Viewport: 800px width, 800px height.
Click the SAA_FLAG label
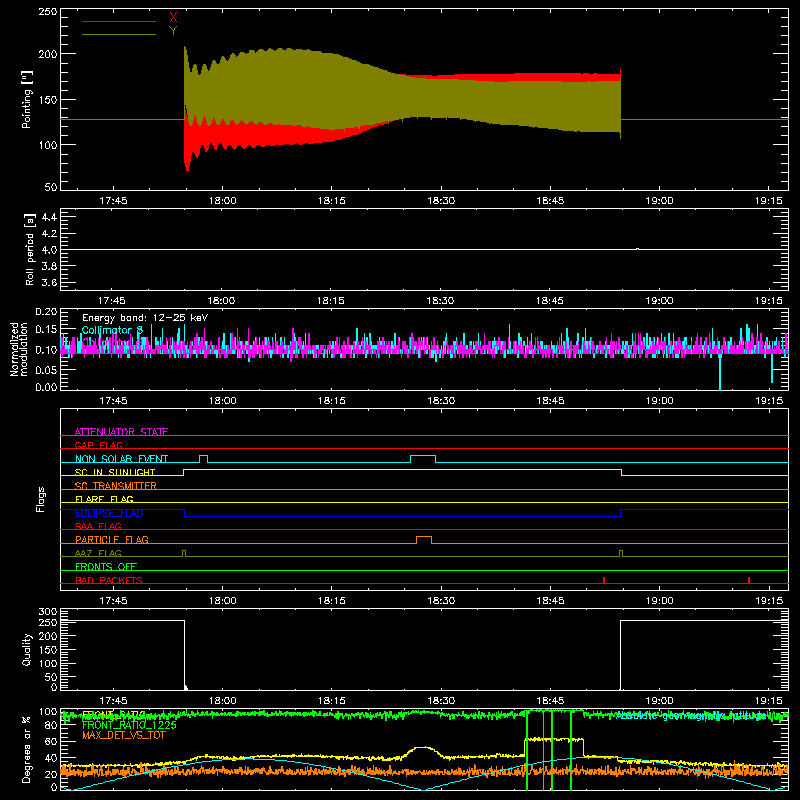[98, 526]
